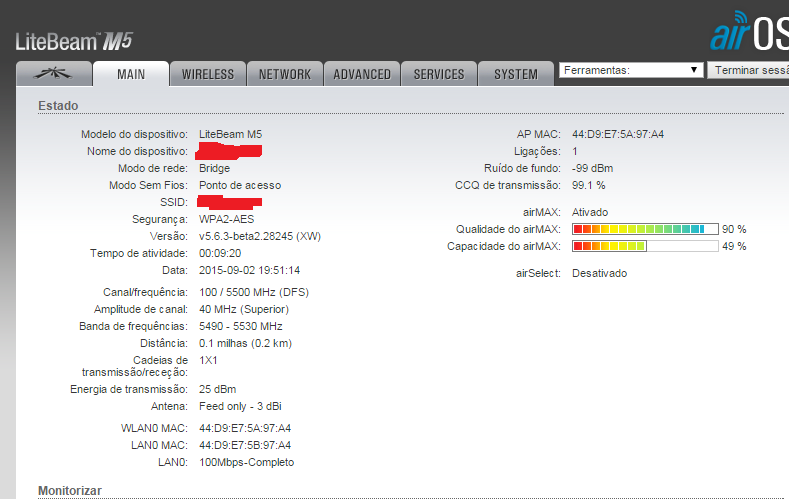Select the date value 2015-09-02 19:51:14
789x499 pixels.
[x=250, y=270]
